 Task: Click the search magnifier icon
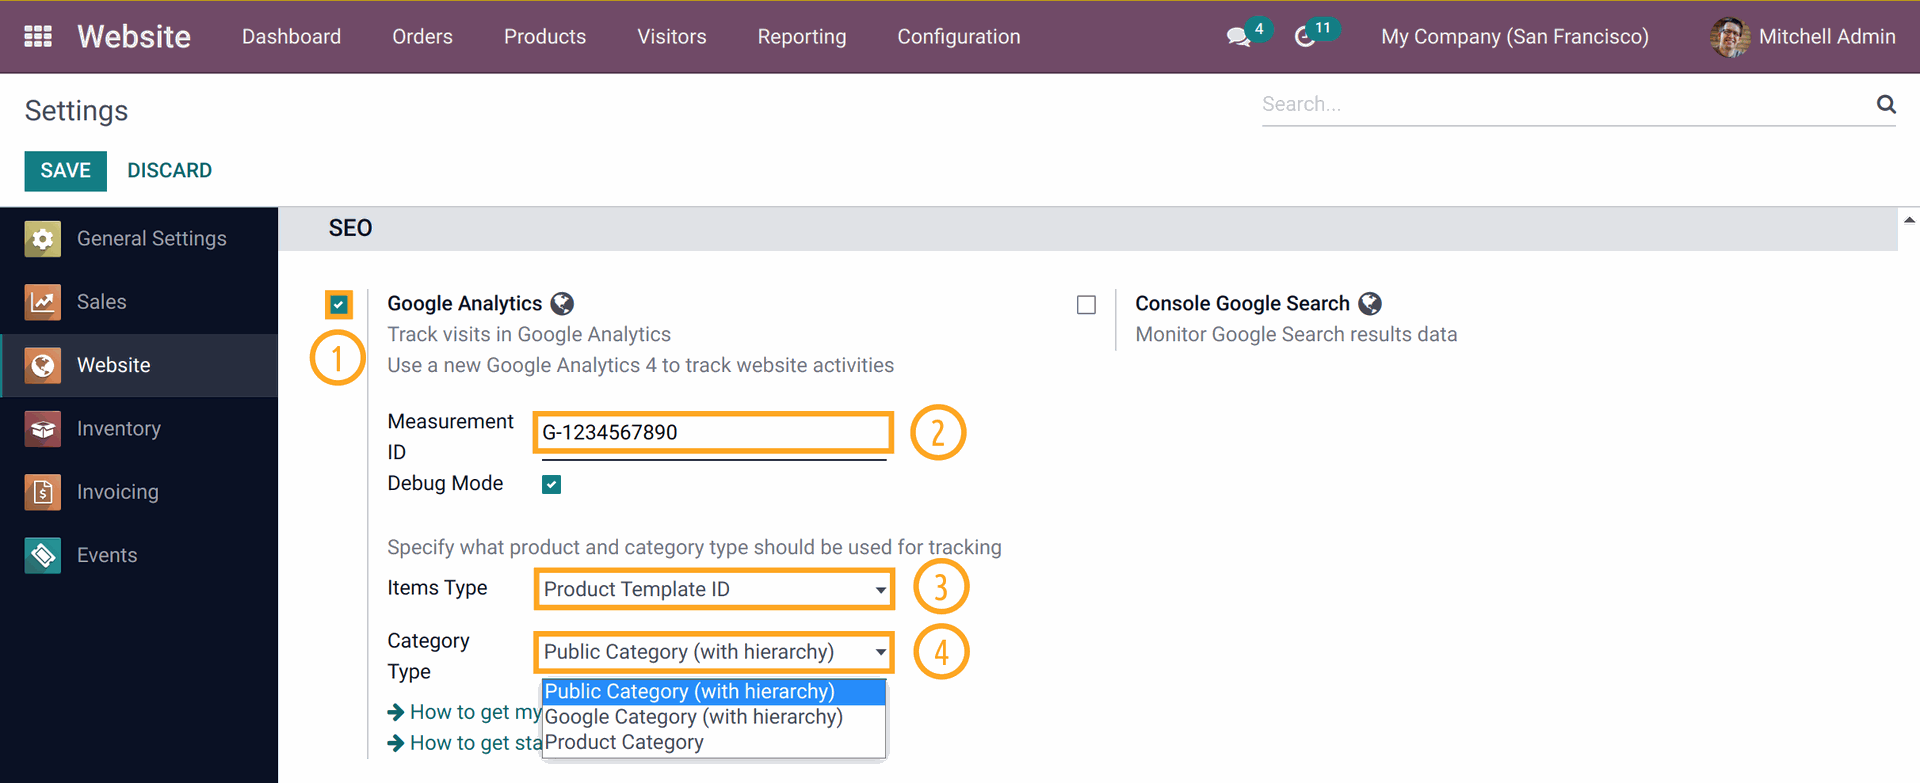[x=1886, y=104]
